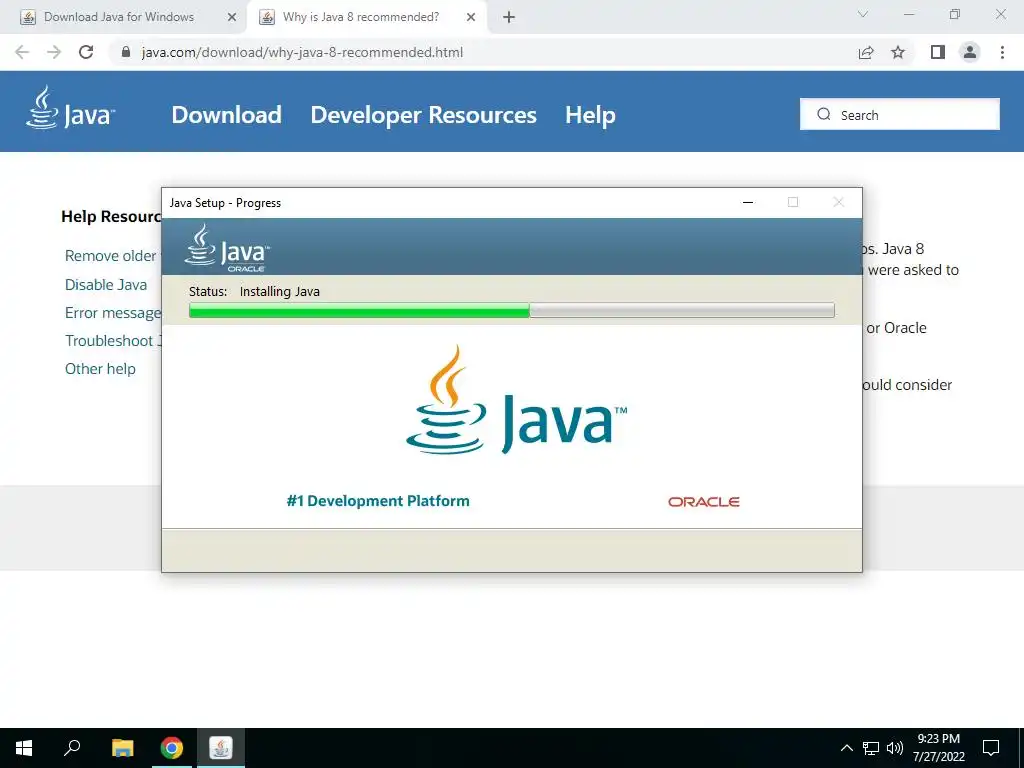Click the Java logo in site header
Viewport: 1024px width, 768px height.
(70, 108)
